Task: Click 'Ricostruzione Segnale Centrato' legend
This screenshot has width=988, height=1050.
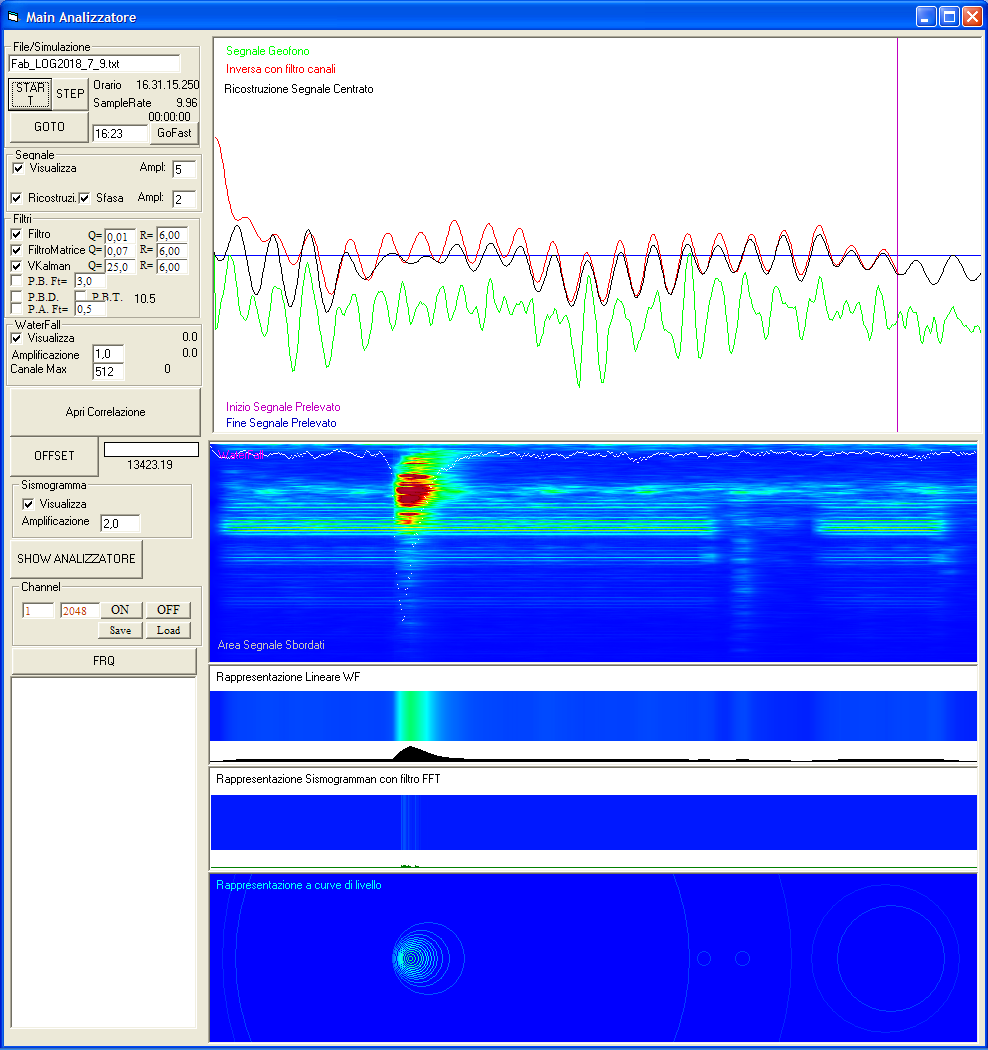Action: click(299, 89)
